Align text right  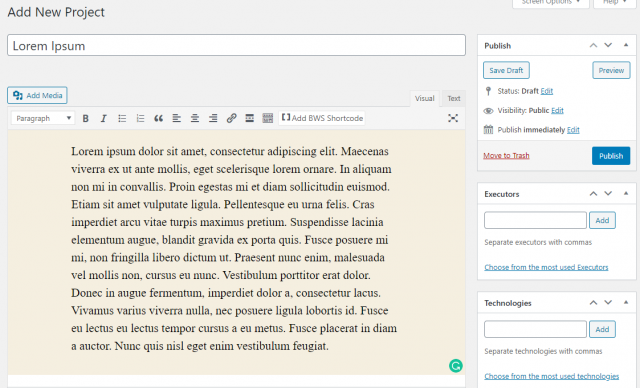[x=213, y=118]
